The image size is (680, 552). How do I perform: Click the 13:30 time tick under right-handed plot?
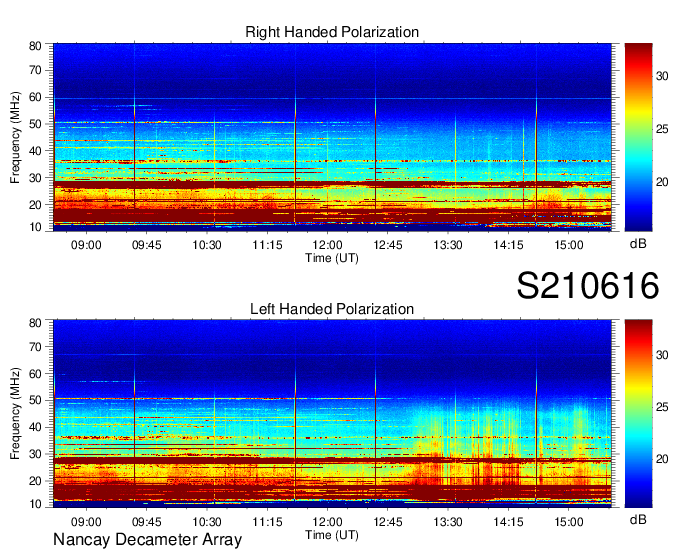tap(448, 245)
